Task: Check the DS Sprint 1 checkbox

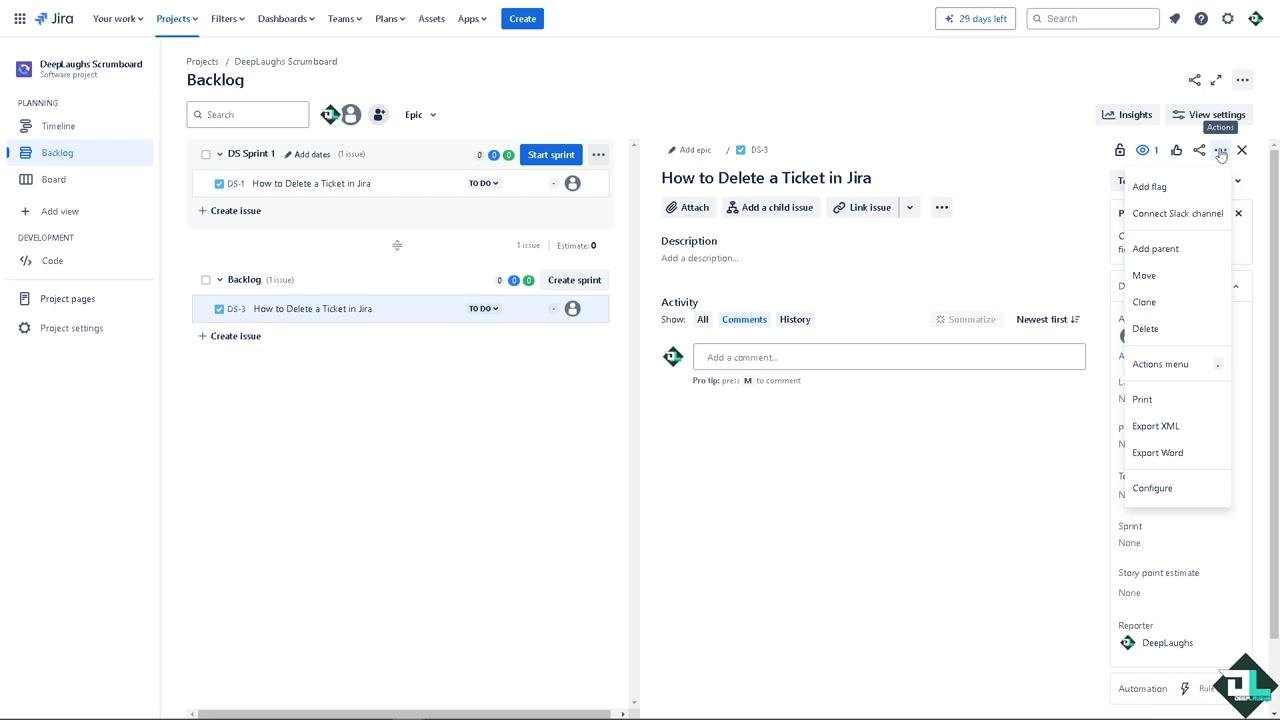Action: pyautogui.click(x=206, y=155)
